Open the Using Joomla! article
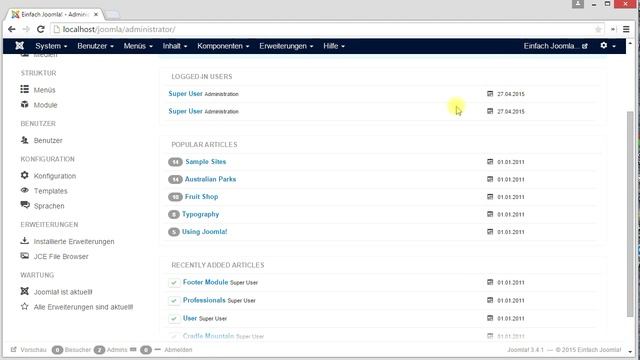 204,232
